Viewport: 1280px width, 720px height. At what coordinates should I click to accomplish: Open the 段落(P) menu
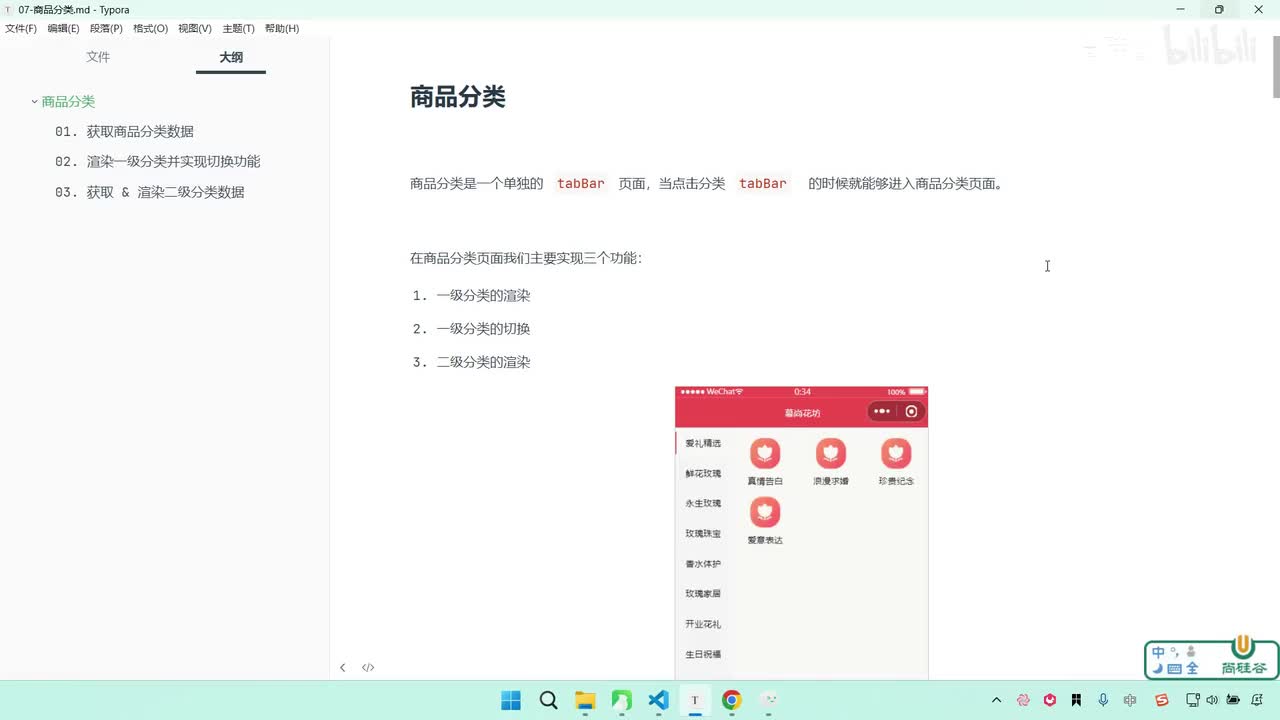pos(106,29)
